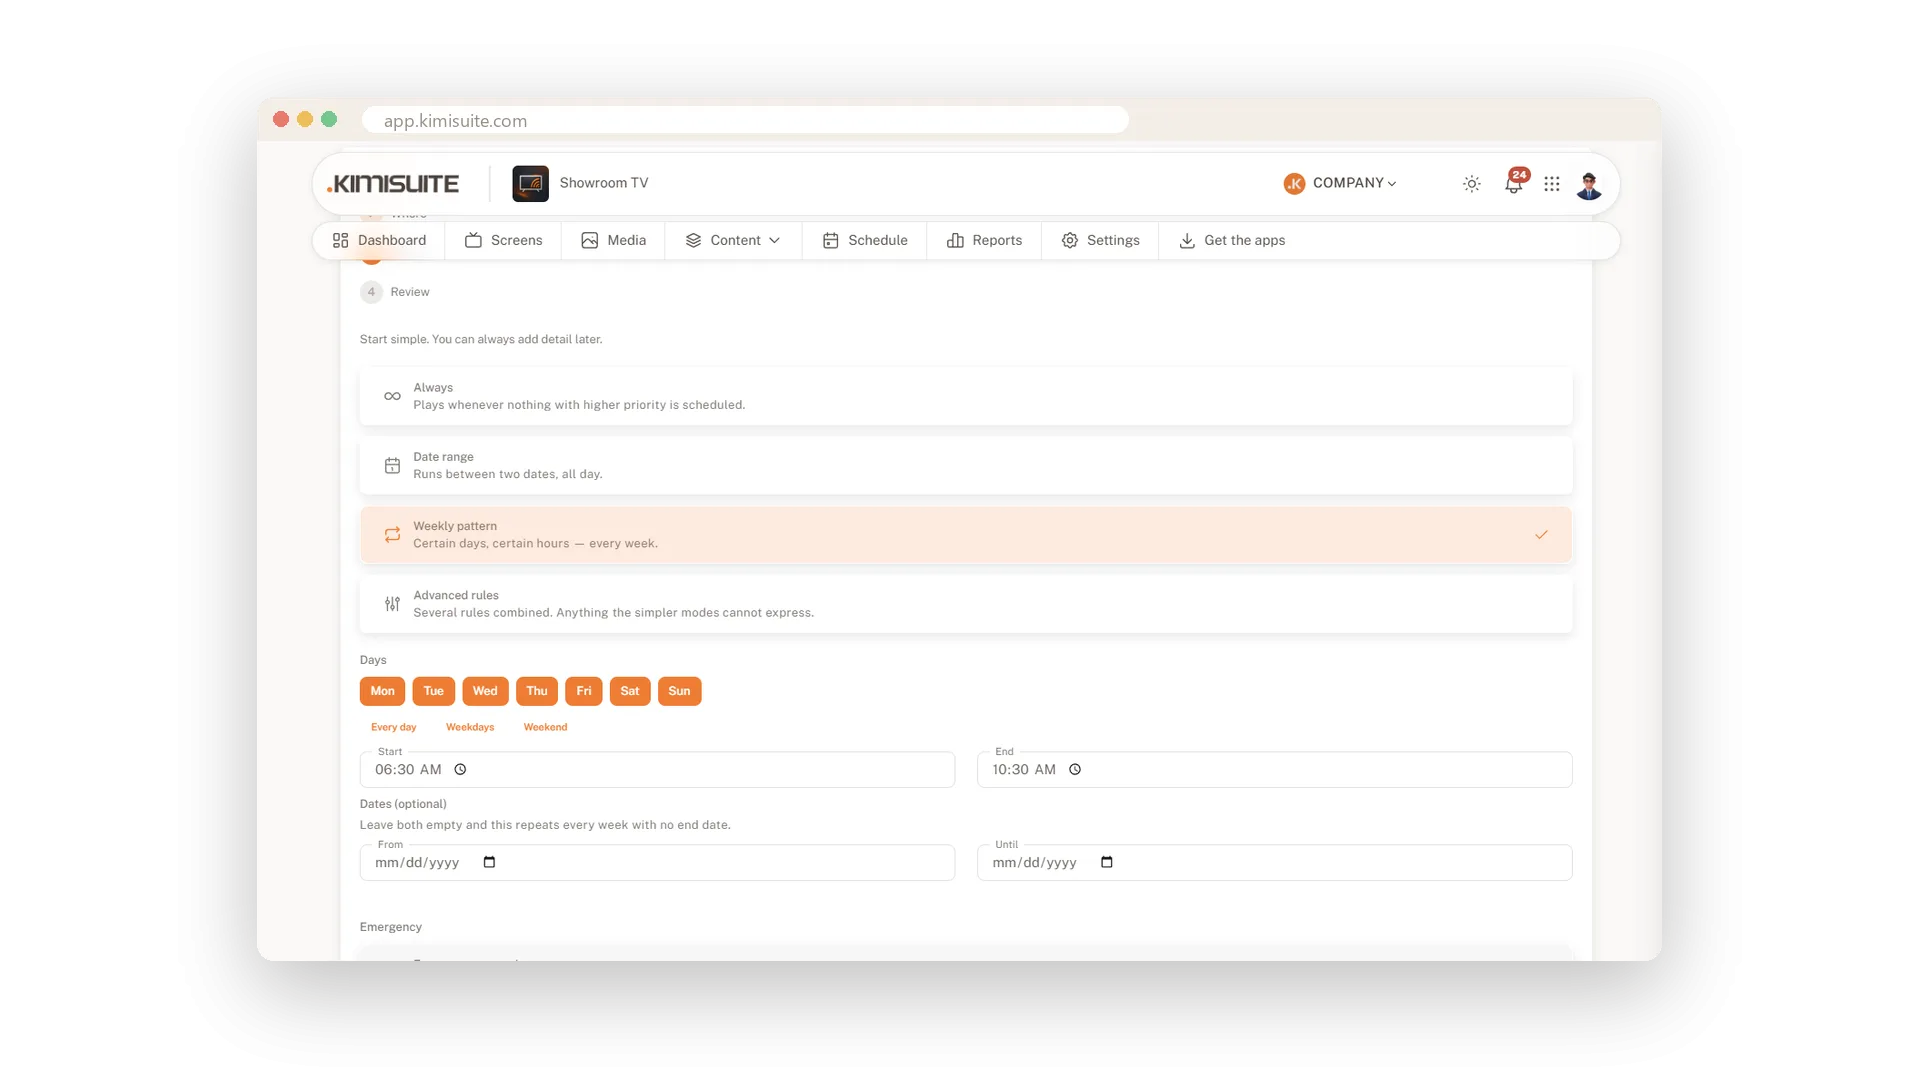Click the repeat icon beside Weekly pattern

[x=392, y=535]
